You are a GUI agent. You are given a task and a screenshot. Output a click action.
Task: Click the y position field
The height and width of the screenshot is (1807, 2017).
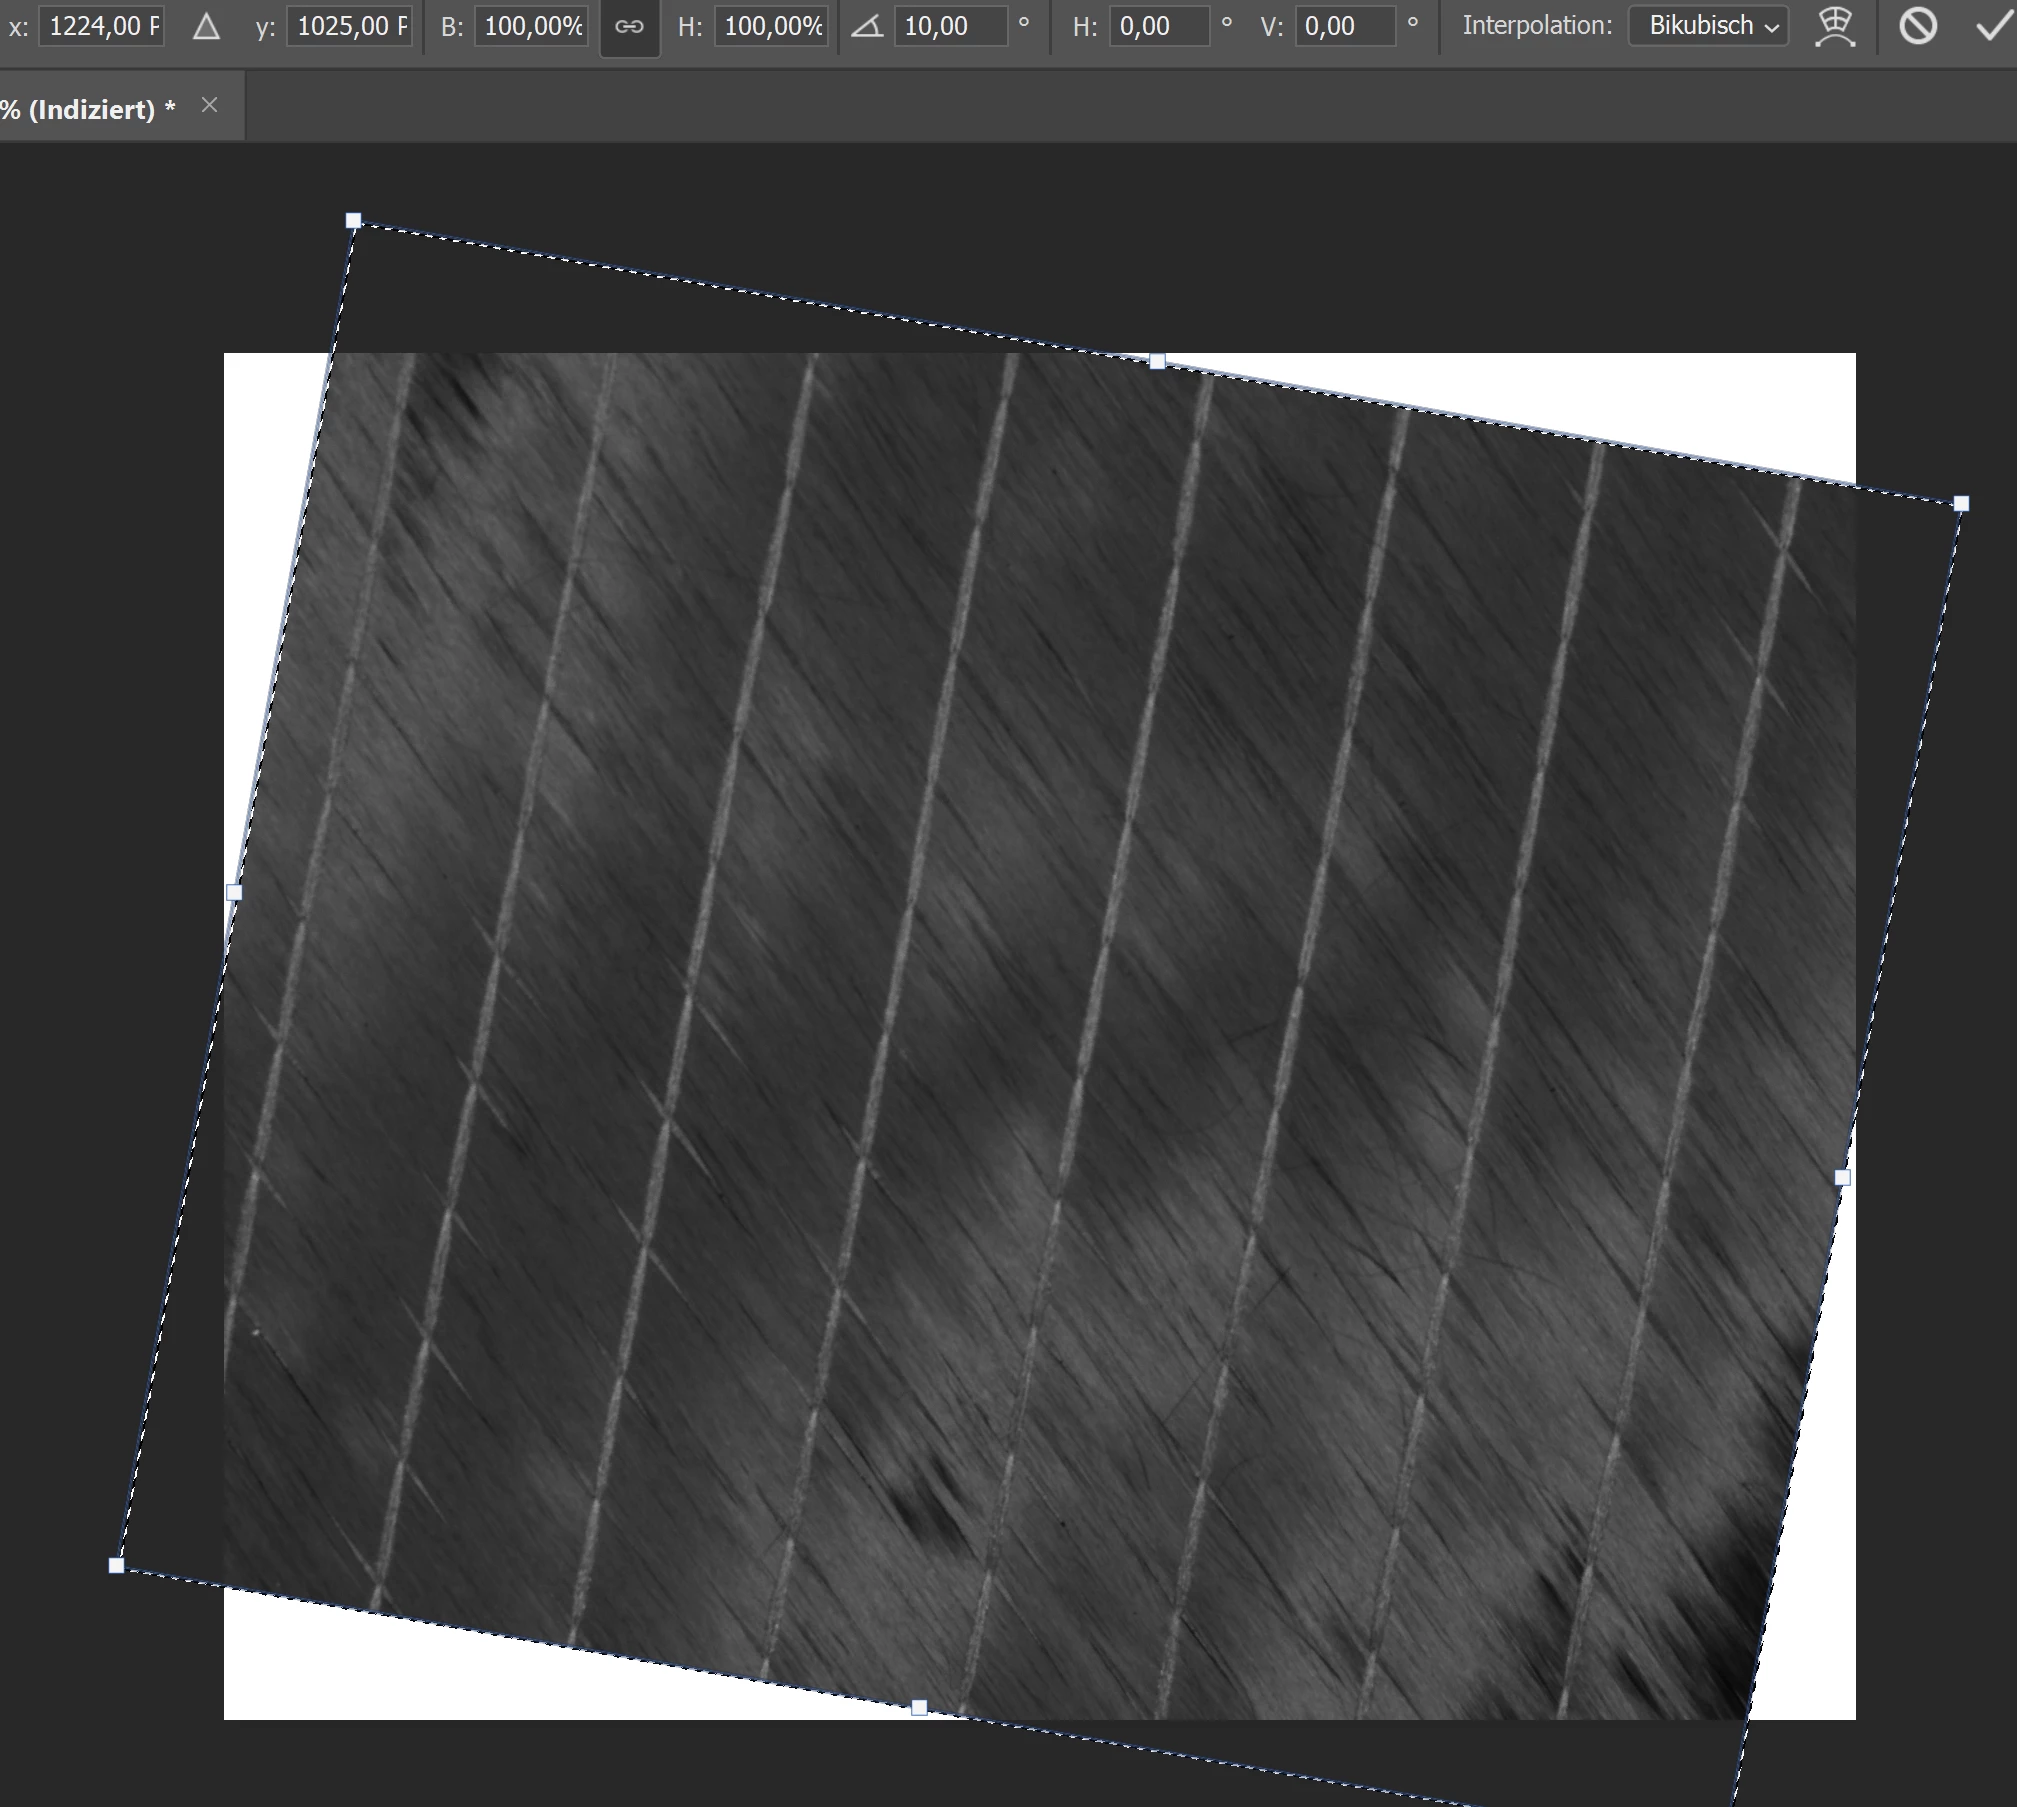coord(350,26)
